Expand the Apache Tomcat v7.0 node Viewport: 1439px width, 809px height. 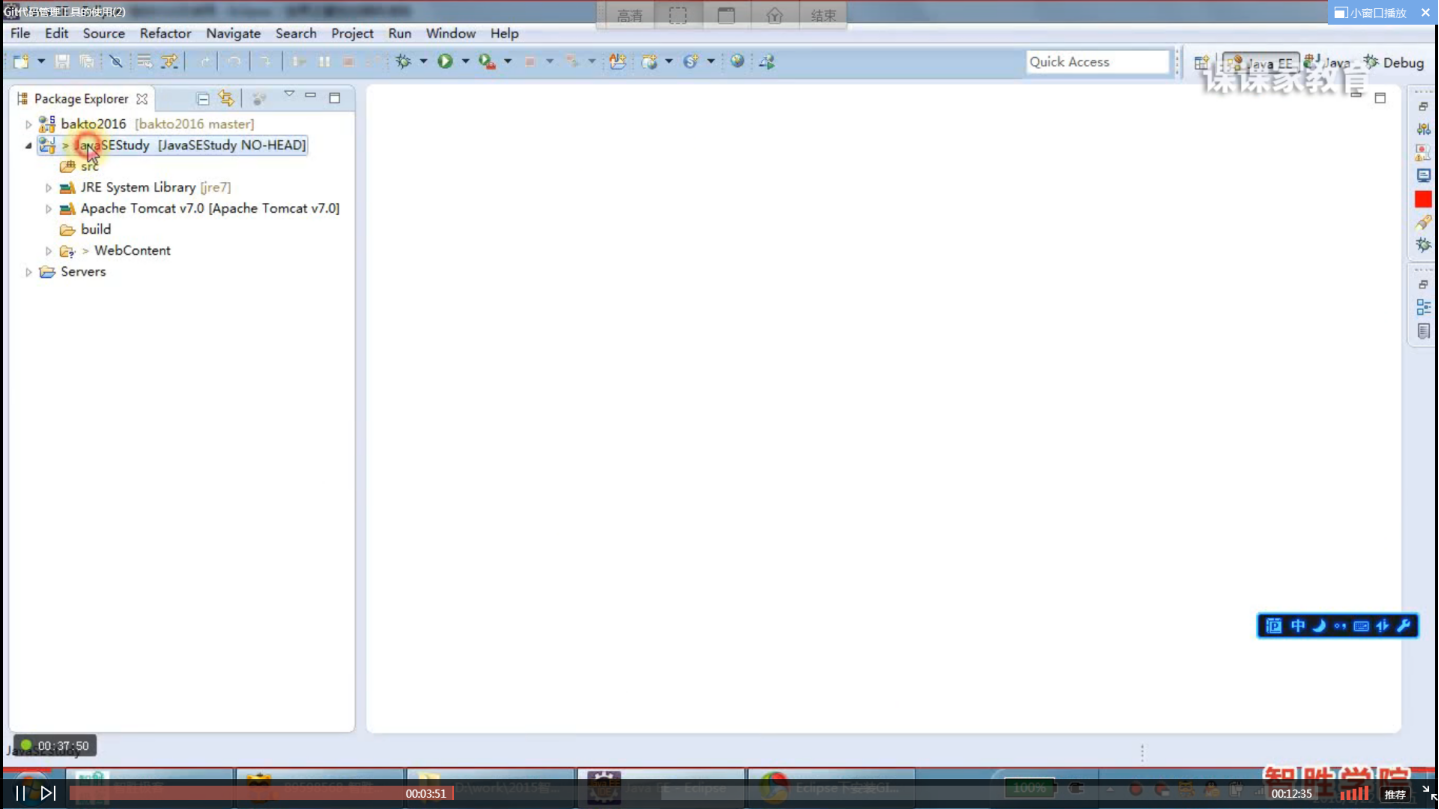tap(48, 209)
